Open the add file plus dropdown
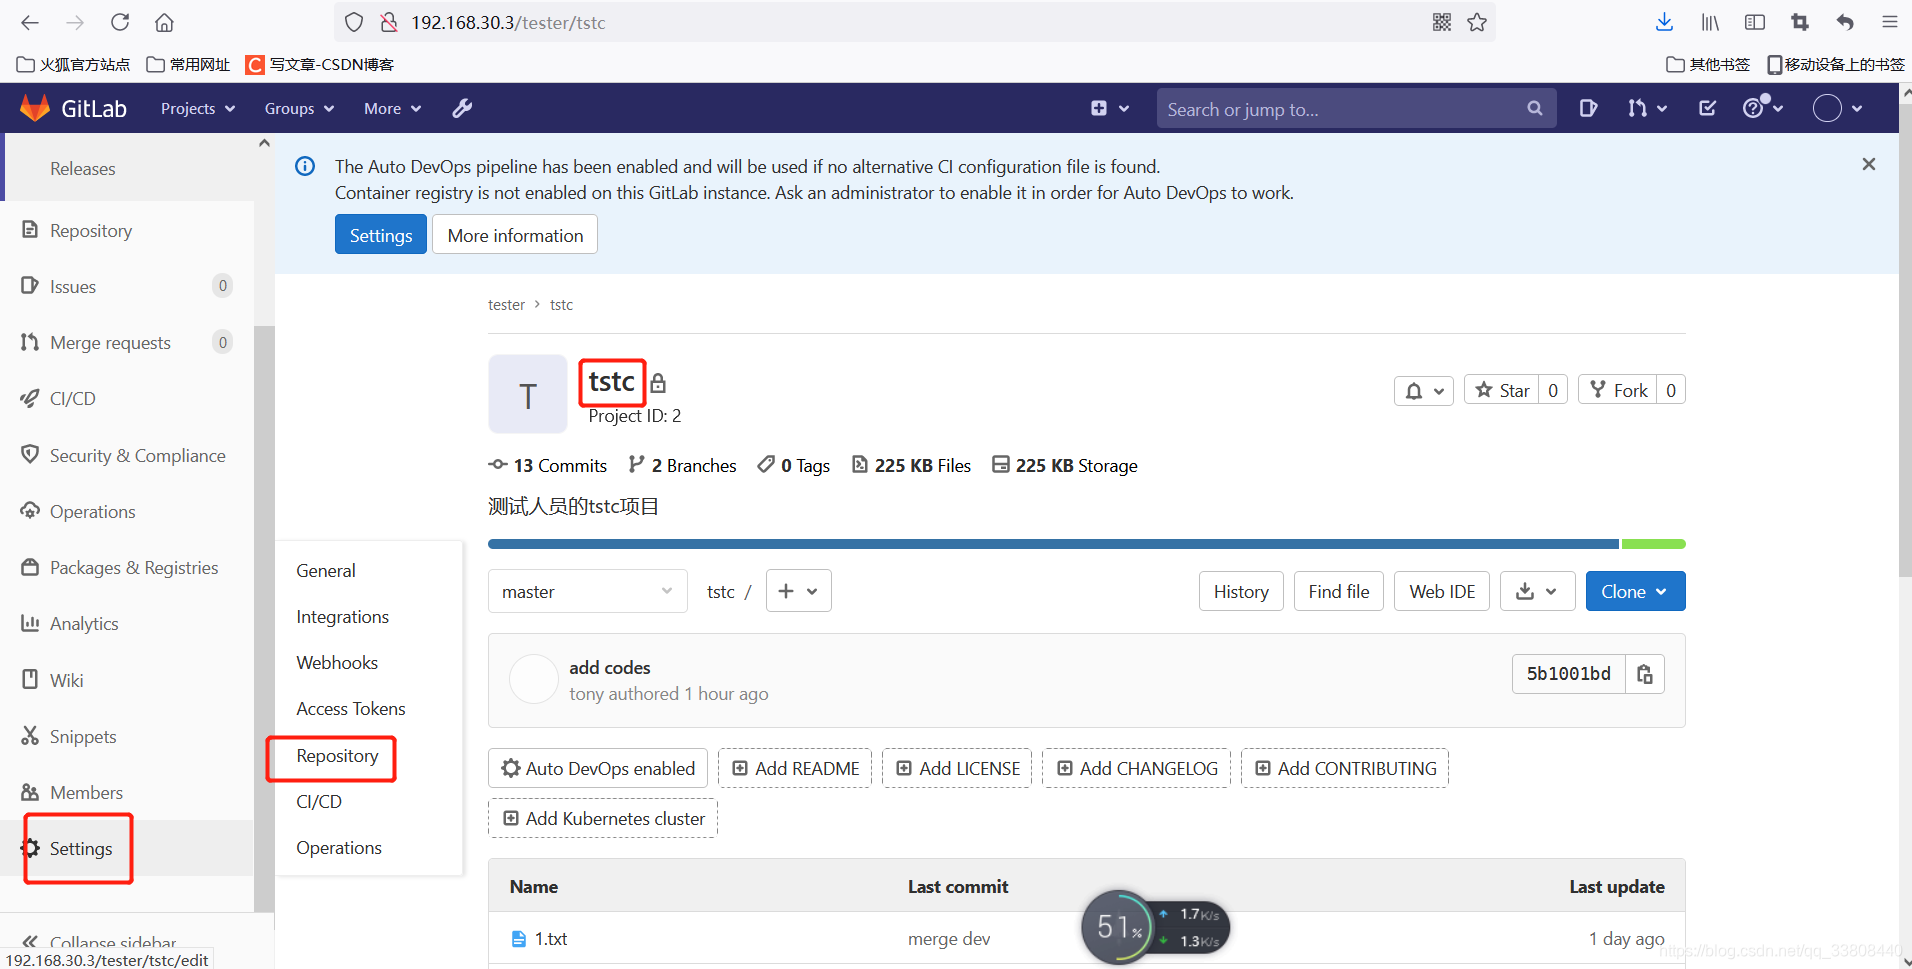The width and height of the screenshot is (1912, 969). (x=798, y=591)
